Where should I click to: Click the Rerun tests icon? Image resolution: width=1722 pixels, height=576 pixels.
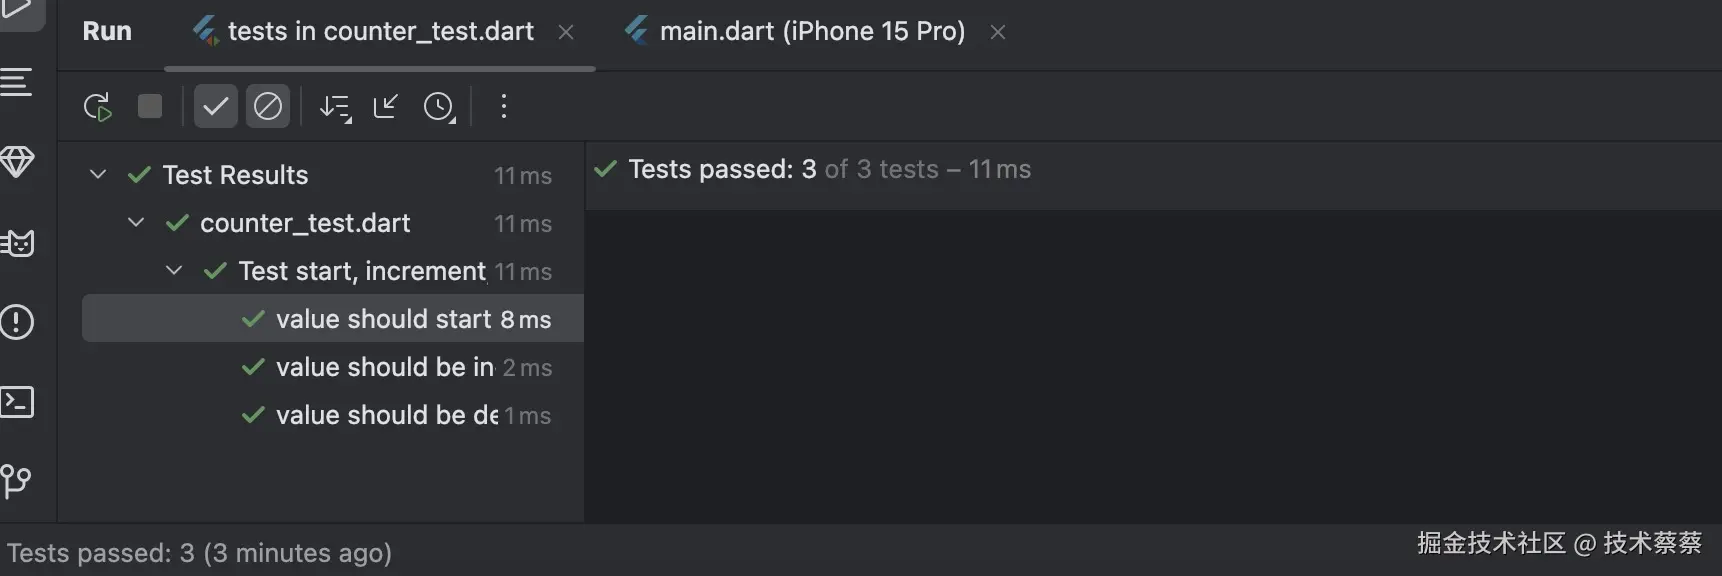97,107
